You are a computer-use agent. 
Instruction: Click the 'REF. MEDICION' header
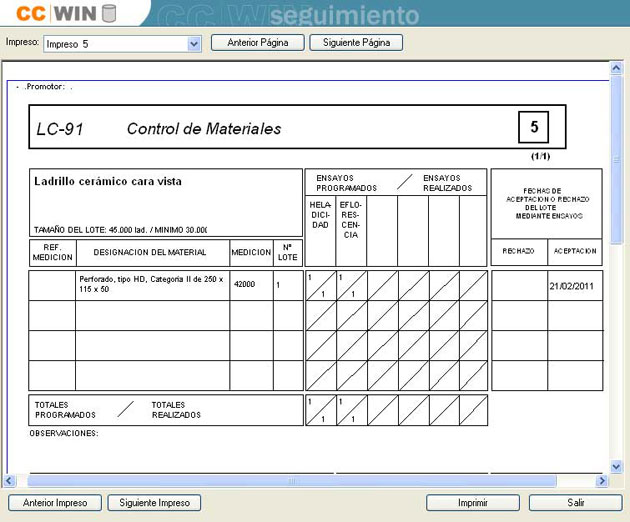tap(53, 252)
